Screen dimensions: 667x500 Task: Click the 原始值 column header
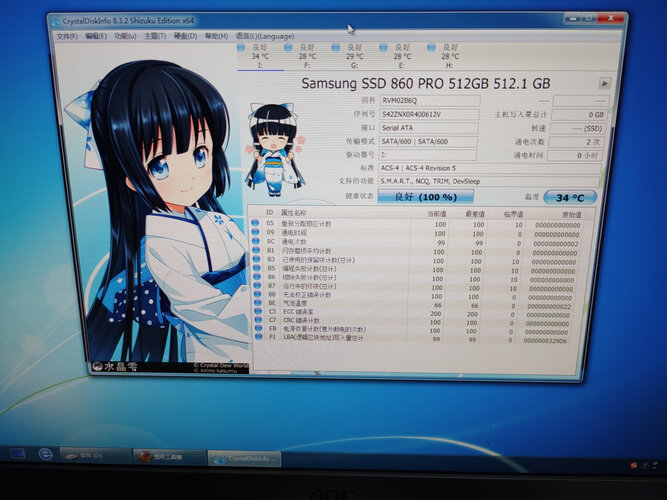click(571, 215)
